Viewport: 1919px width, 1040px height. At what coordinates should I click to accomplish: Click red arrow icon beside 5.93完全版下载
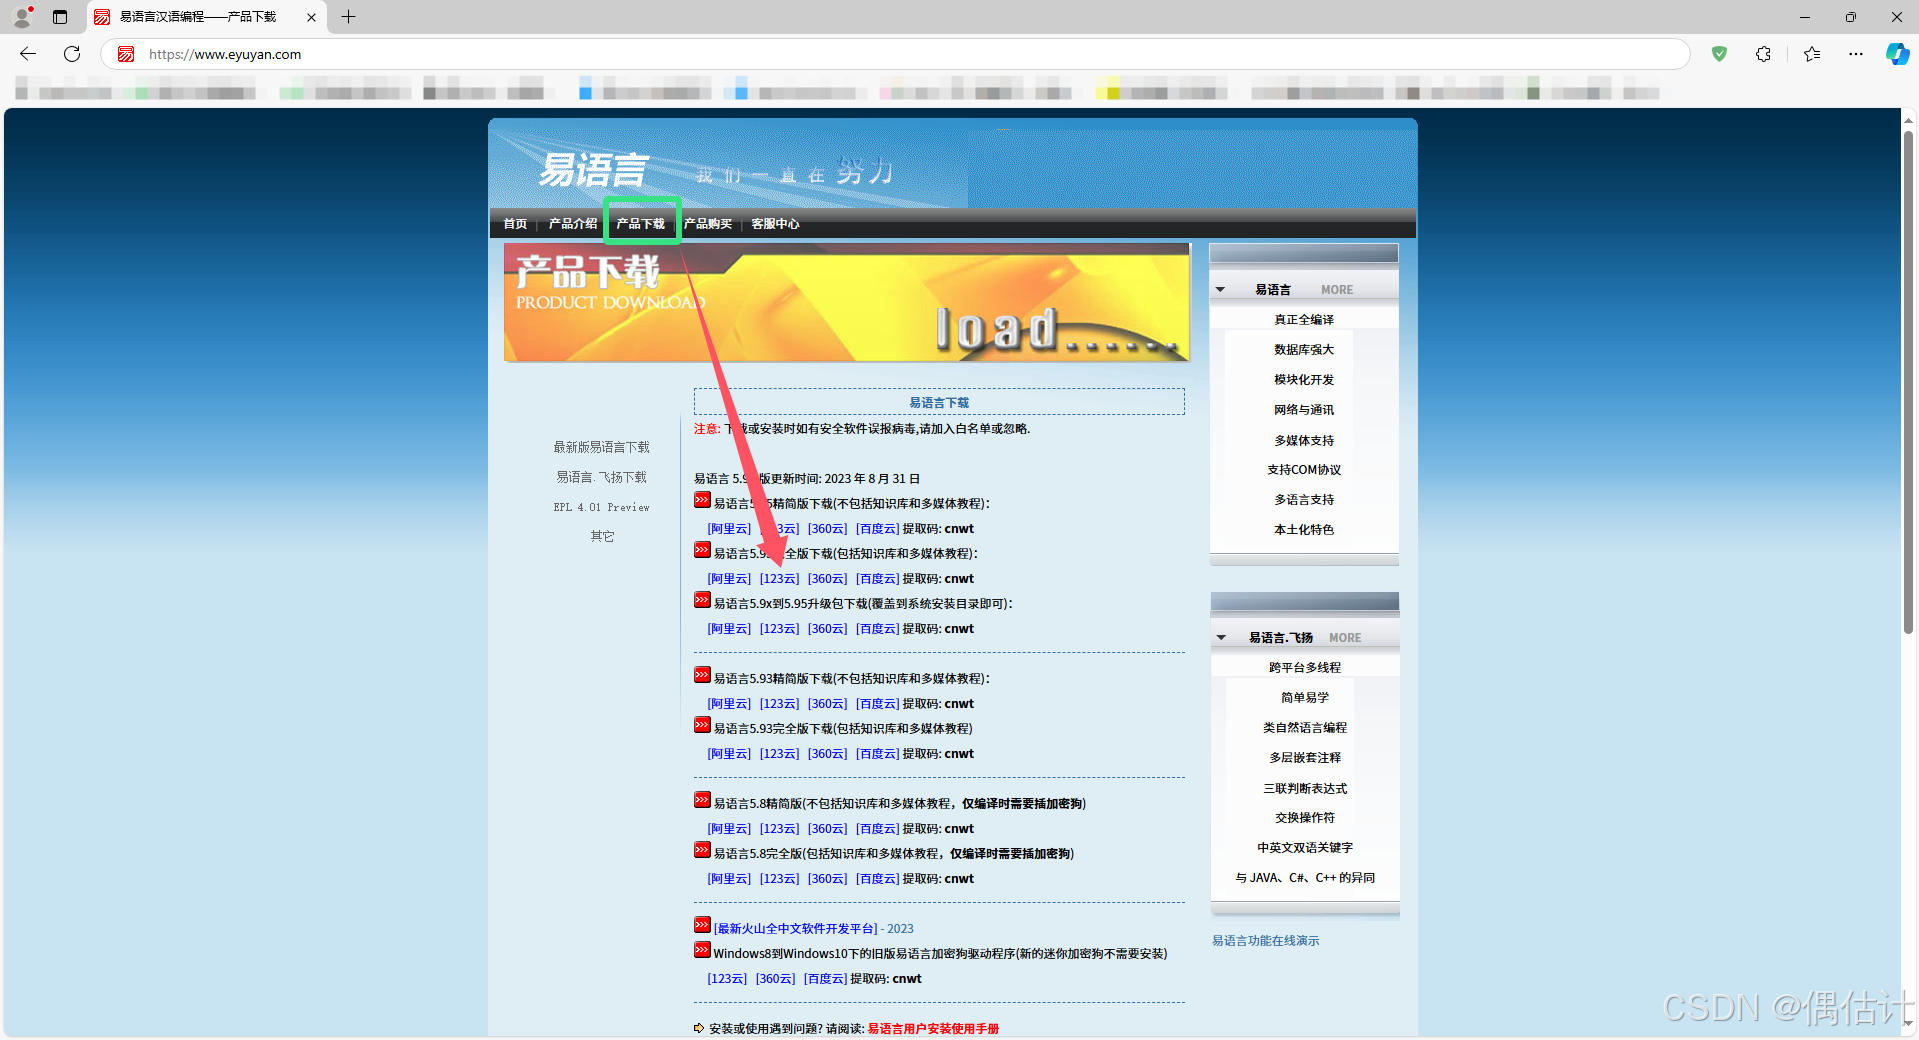(702, 725)
